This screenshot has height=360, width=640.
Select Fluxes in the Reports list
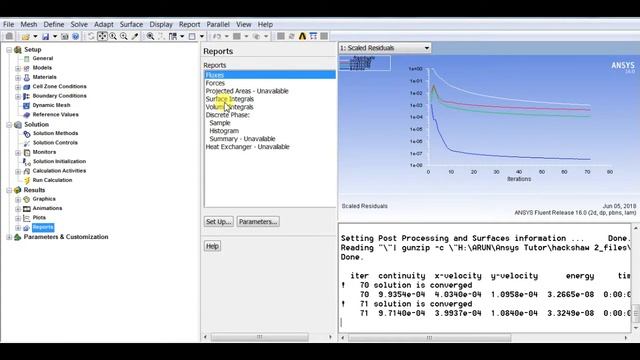(x=270, y=75)
